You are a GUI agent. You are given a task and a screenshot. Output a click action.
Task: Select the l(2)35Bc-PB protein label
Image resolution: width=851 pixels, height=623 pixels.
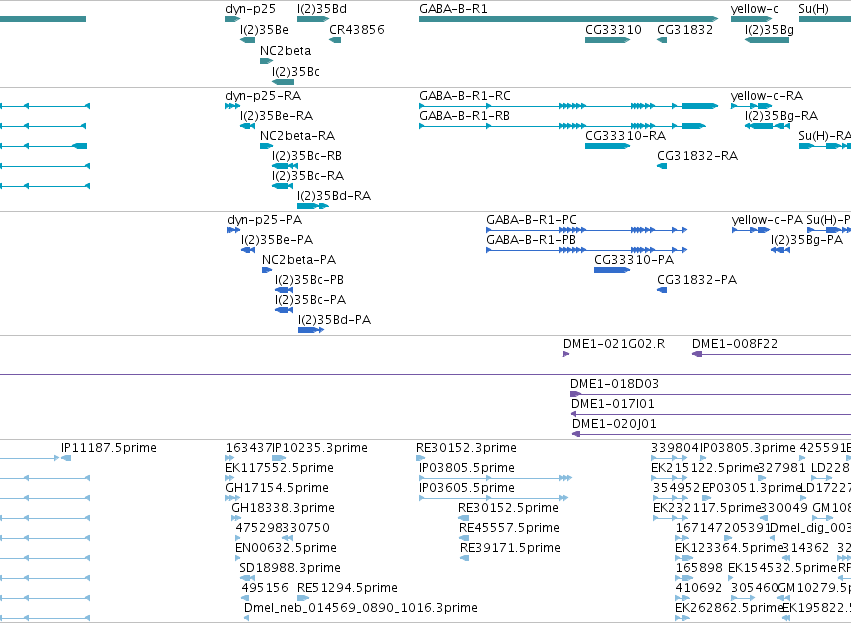point(309,280)
